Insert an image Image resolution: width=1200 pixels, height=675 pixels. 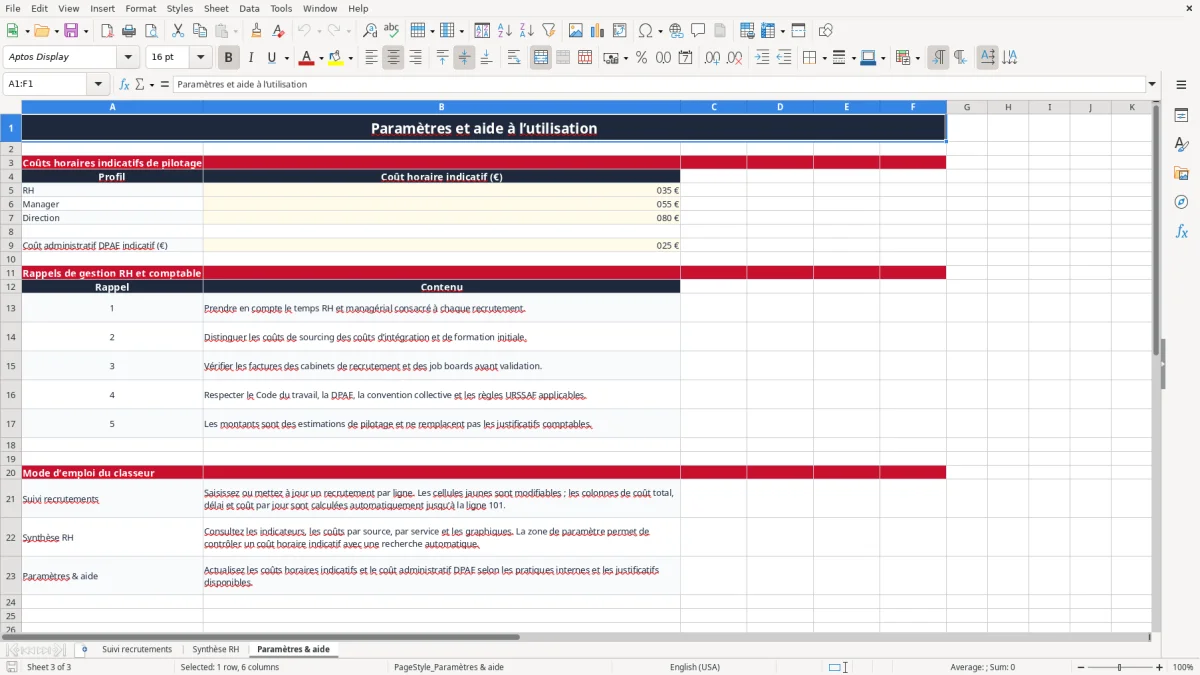[576, 31]
